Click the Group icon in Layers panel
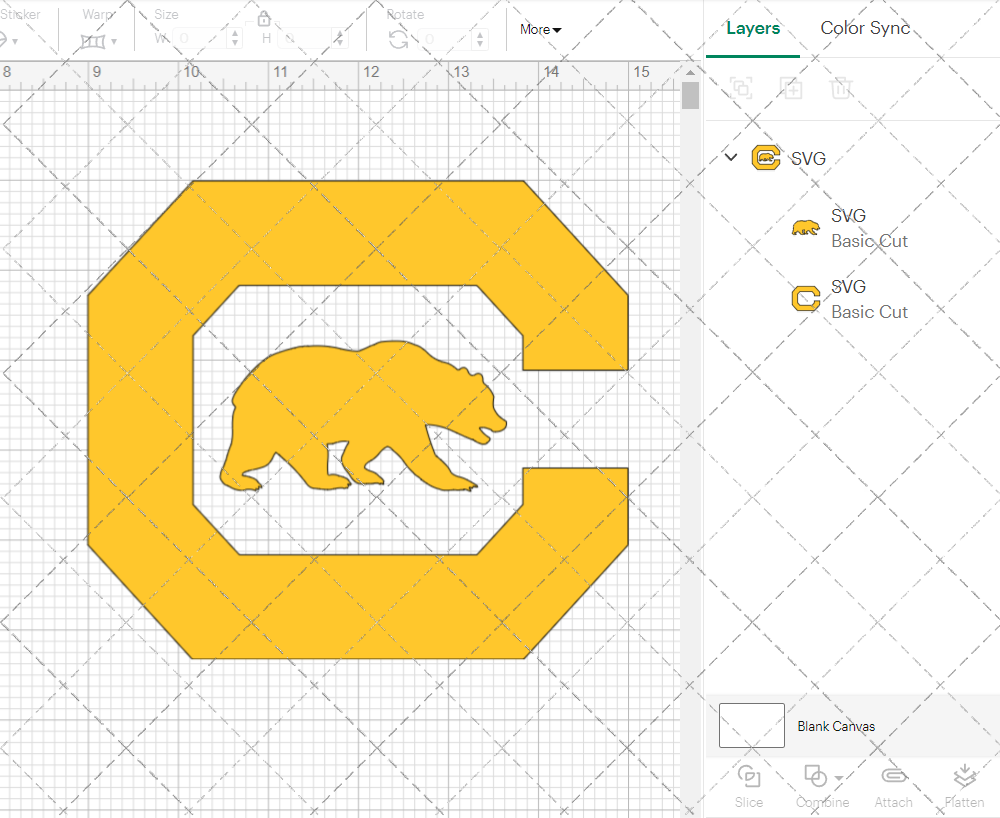The height and width of the screenshot is (818, 1000). (x=741, y=88)
